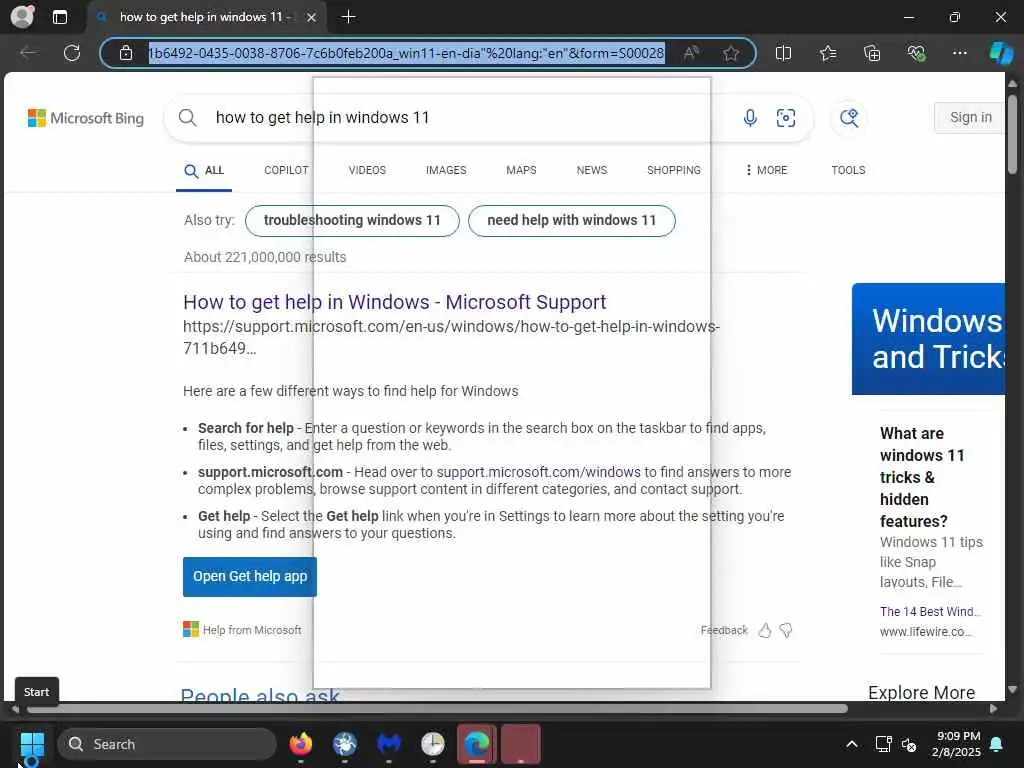This screenshot has height=768, width=1024.
Task: Open the 9:09 PM clock and calendar
Action: pyautogui.click(x=957, y=744)
